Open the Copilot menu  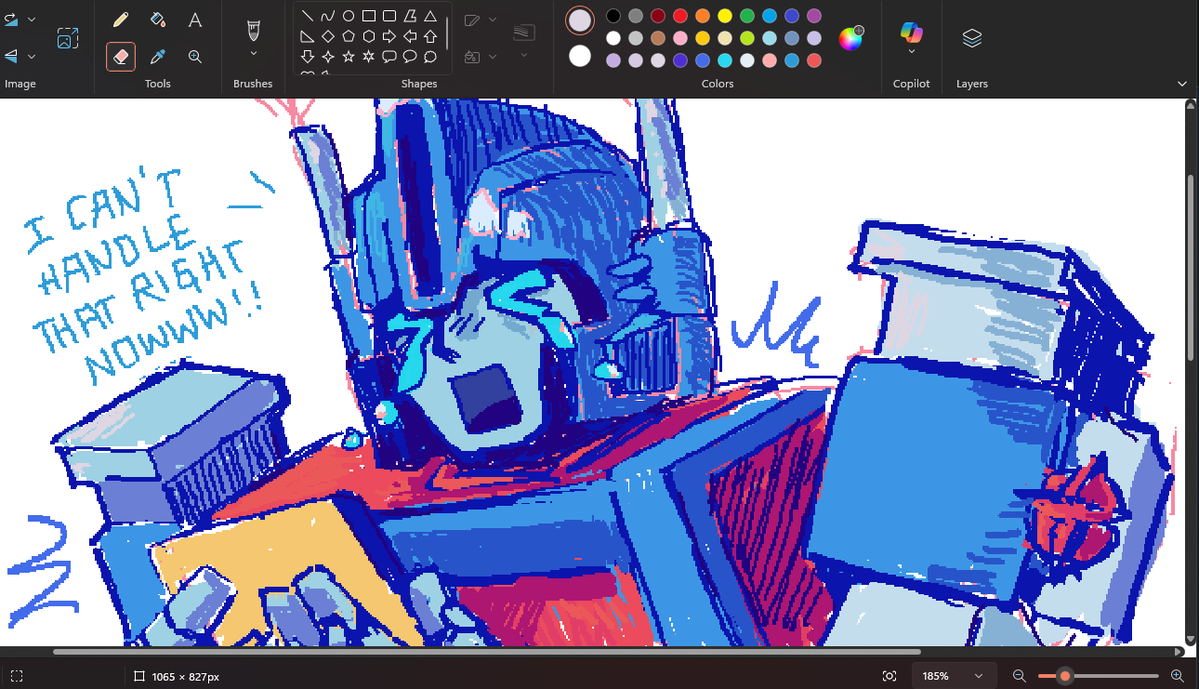tap(911, 38)
